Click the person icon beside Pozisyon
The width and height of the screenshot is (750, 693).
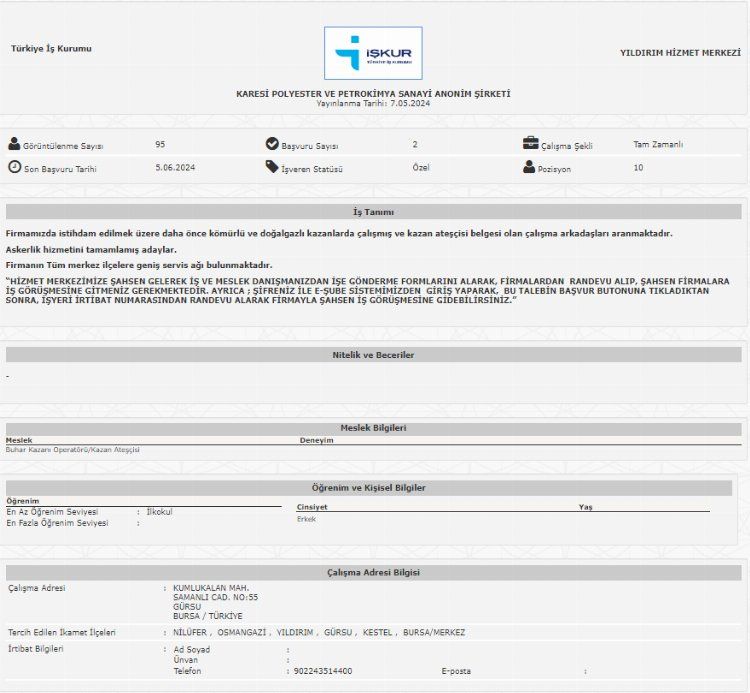coord(529,167)
